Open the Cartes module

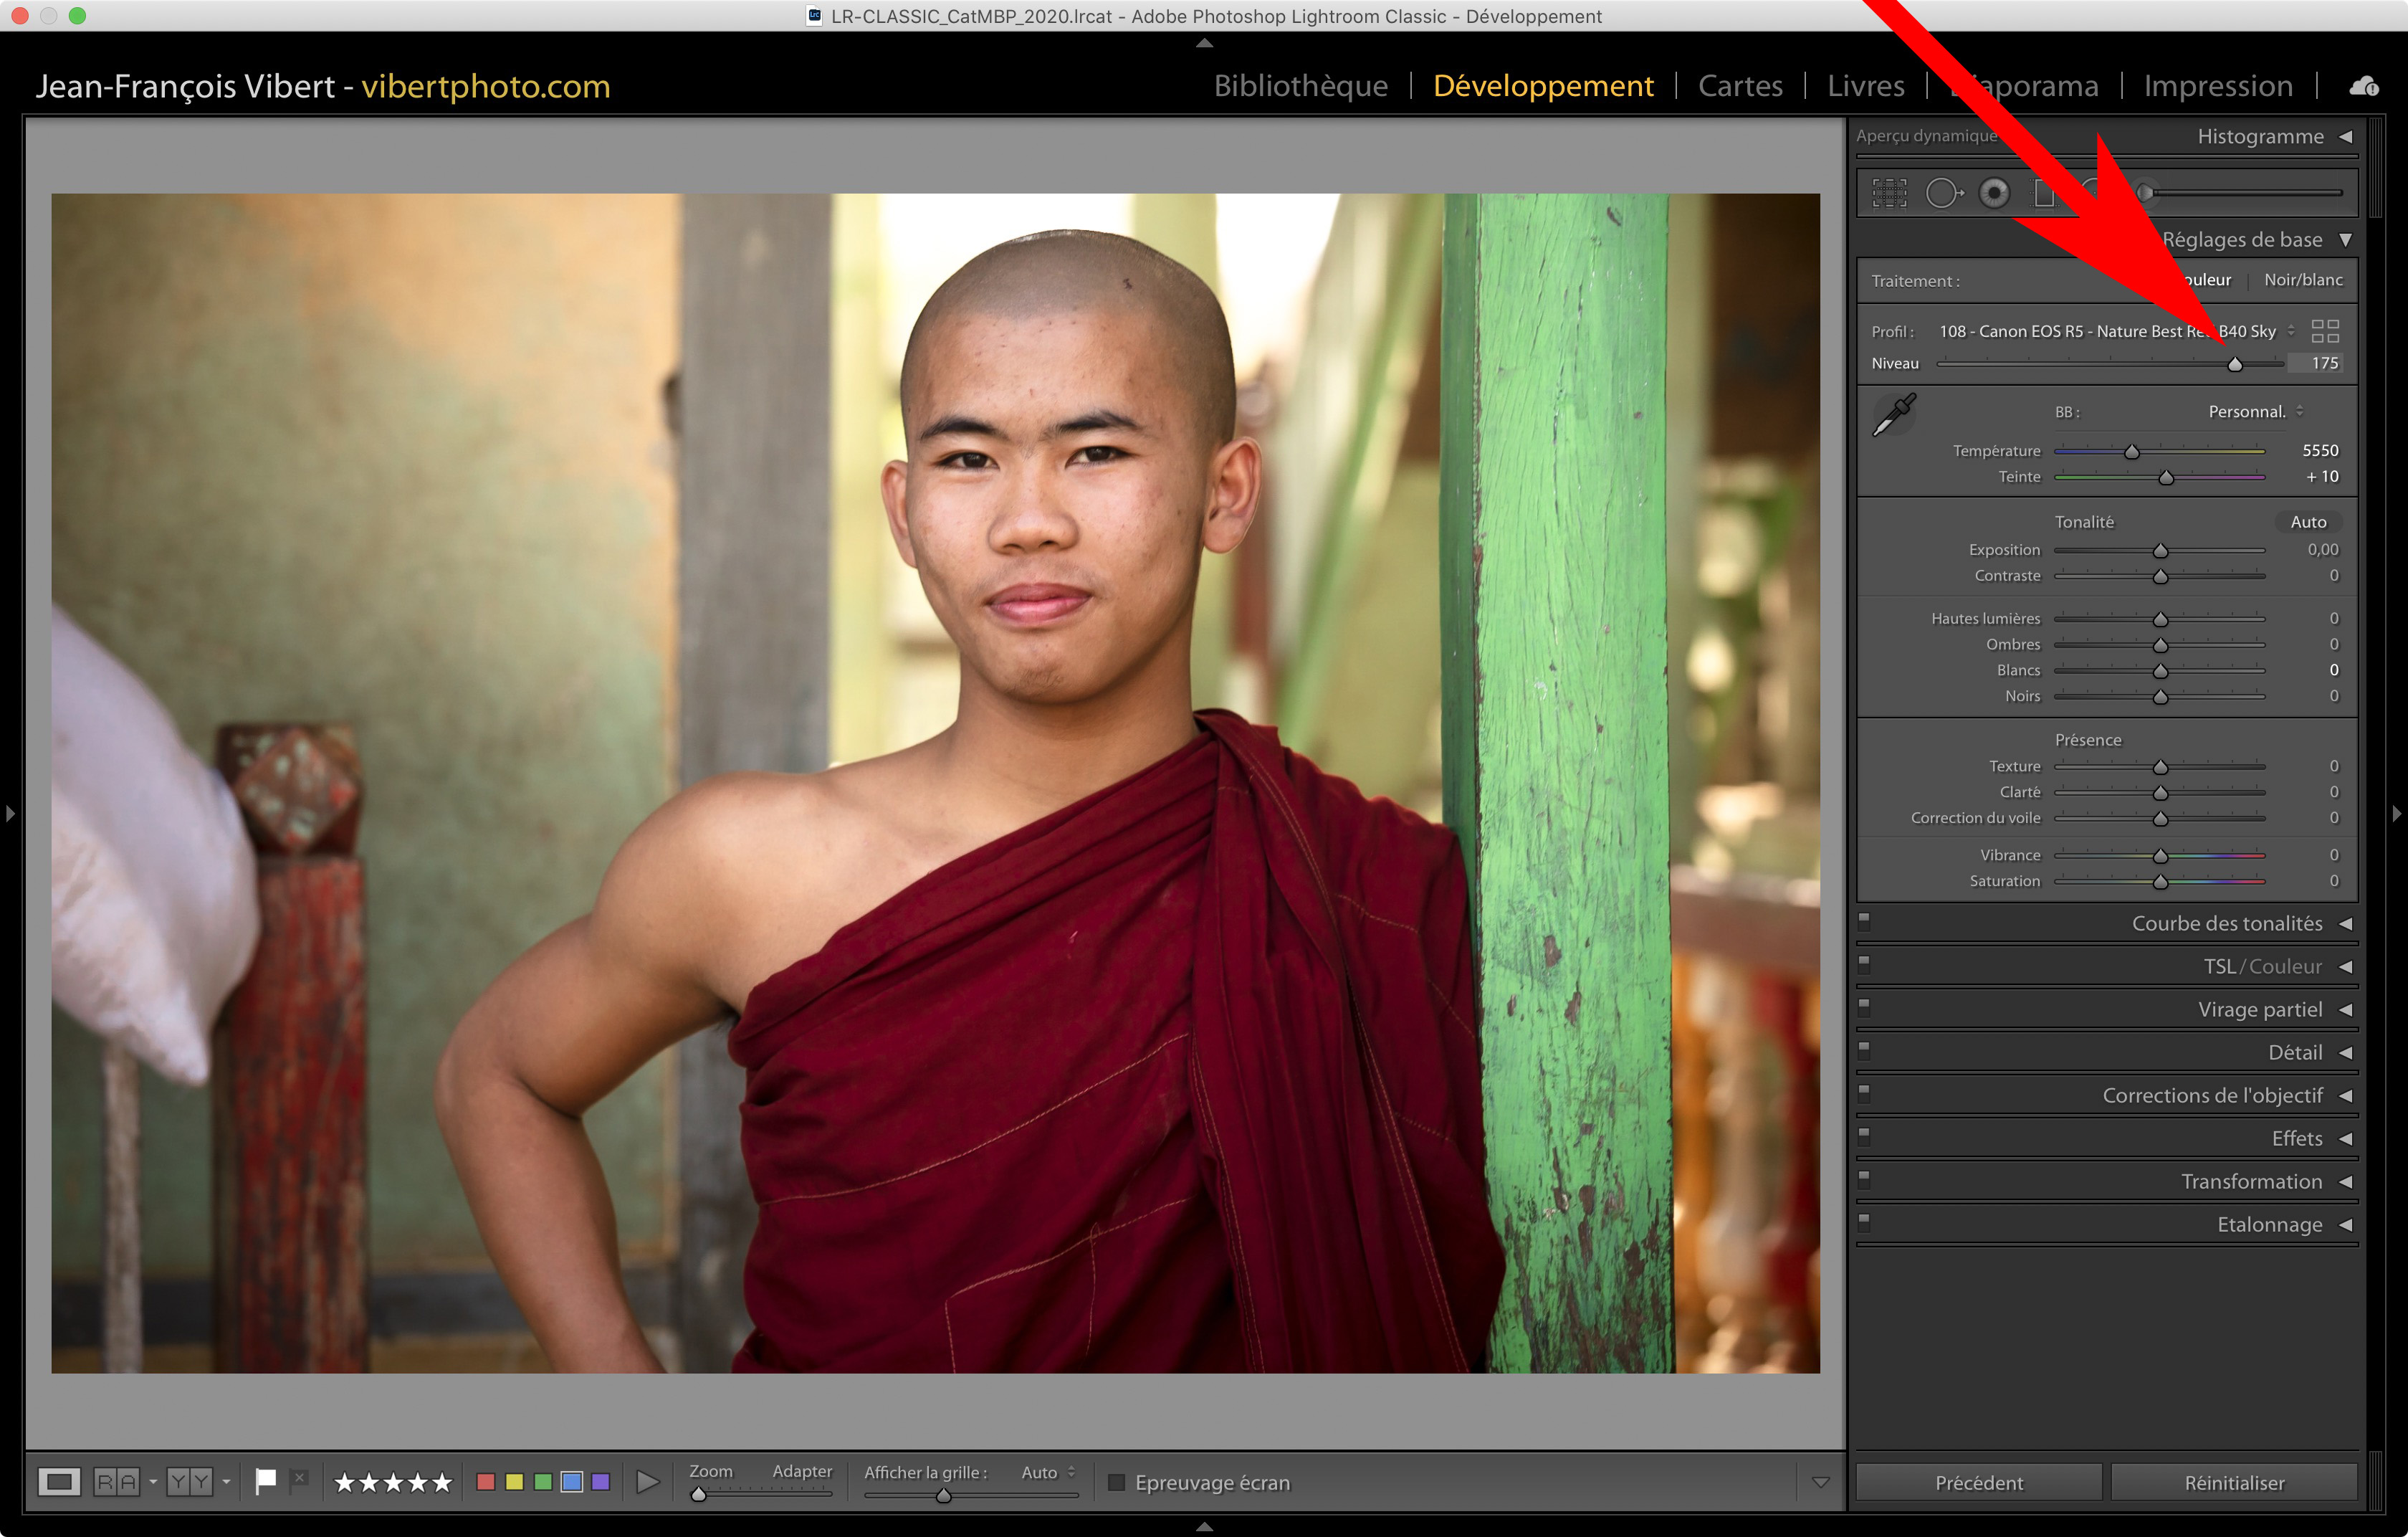1740,86
